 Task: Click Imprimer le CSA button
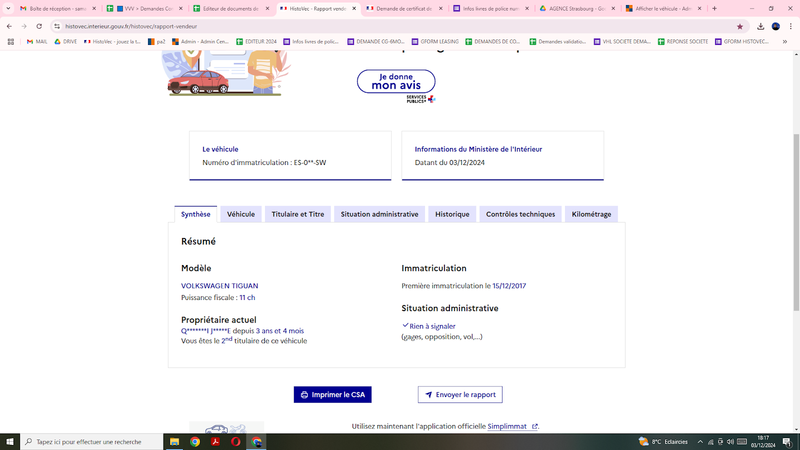pyautogui.click(x=333, y=394)
